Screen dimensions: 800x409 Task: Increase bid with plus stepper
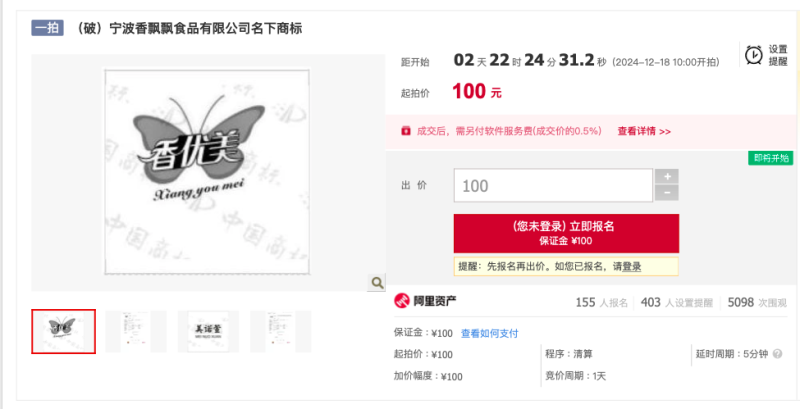point(667,176)
